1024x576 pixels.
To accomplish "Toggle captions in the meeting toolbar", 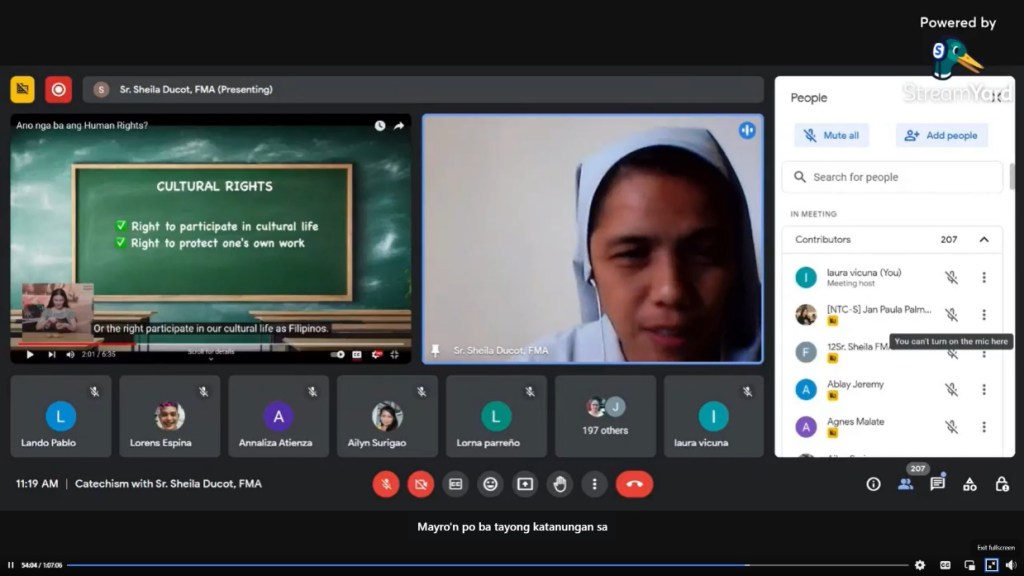I will pyautogui.click(x=455, y=484).
